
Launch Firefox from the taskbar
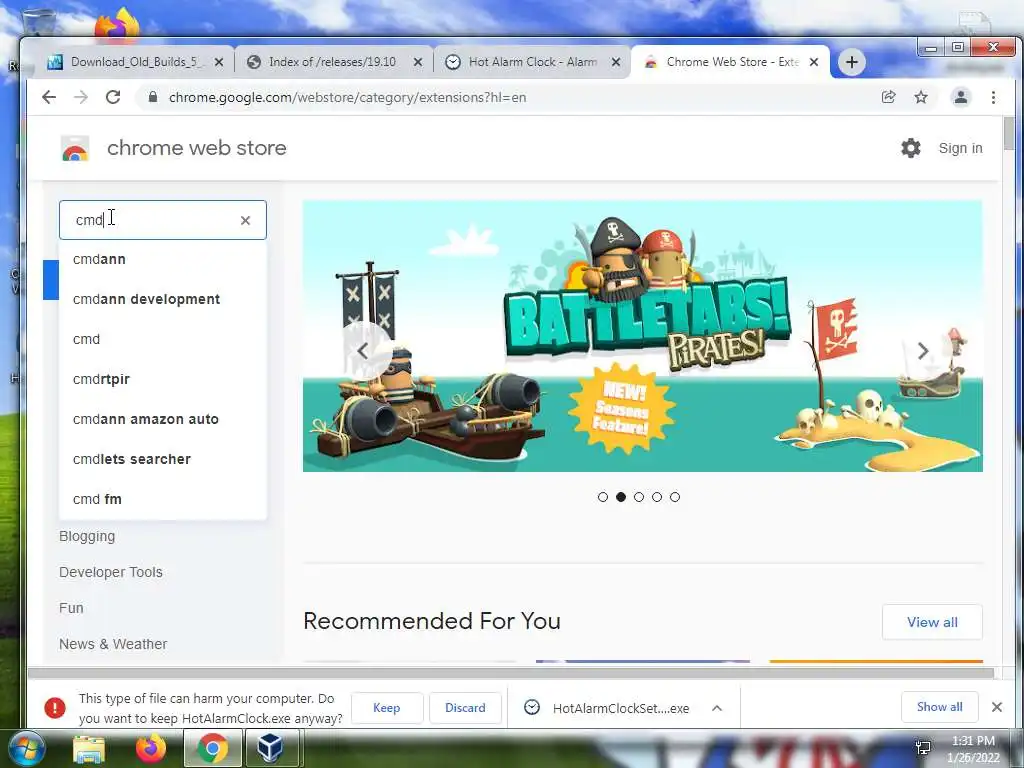tap(150, 748)
